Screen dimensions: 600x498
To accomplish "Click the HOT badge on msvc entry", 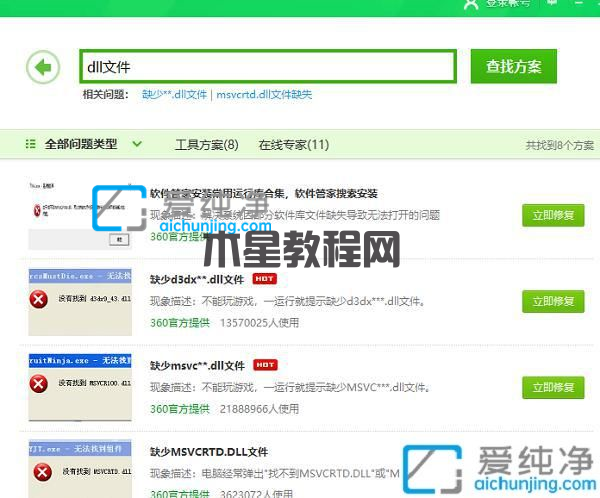I will [265, 365].
